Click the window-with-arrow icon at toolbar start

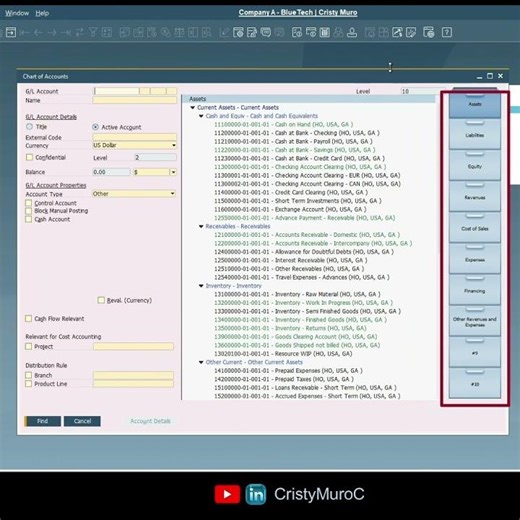coord(11,32)
